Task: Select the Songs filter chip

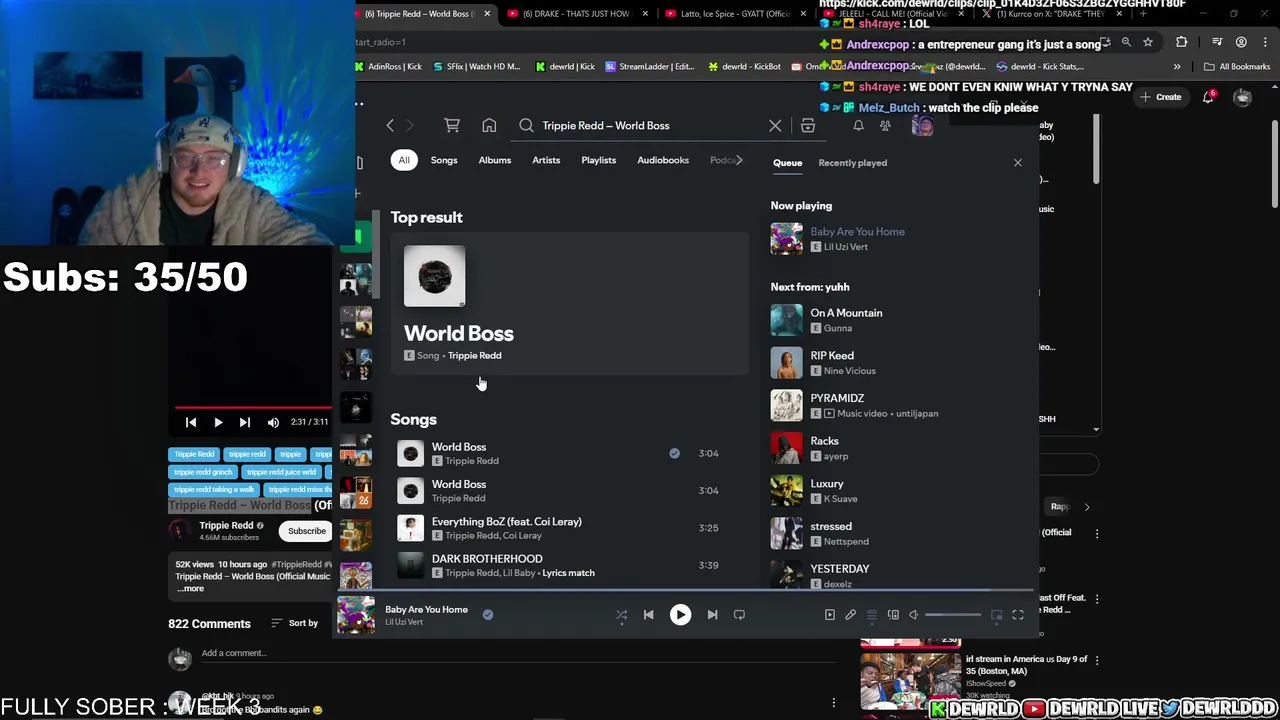Action: [x=444, y=160]
